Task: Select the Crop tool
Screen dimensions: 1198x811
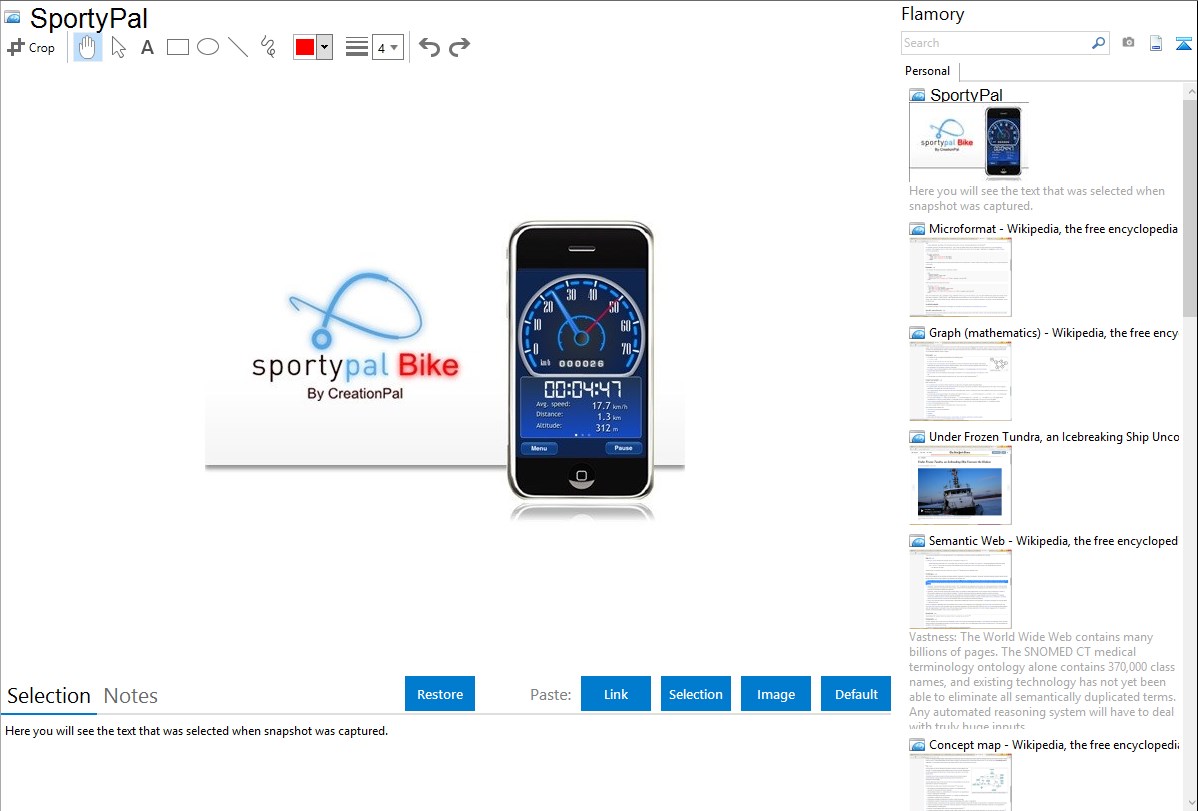Action: pos(31,47)
